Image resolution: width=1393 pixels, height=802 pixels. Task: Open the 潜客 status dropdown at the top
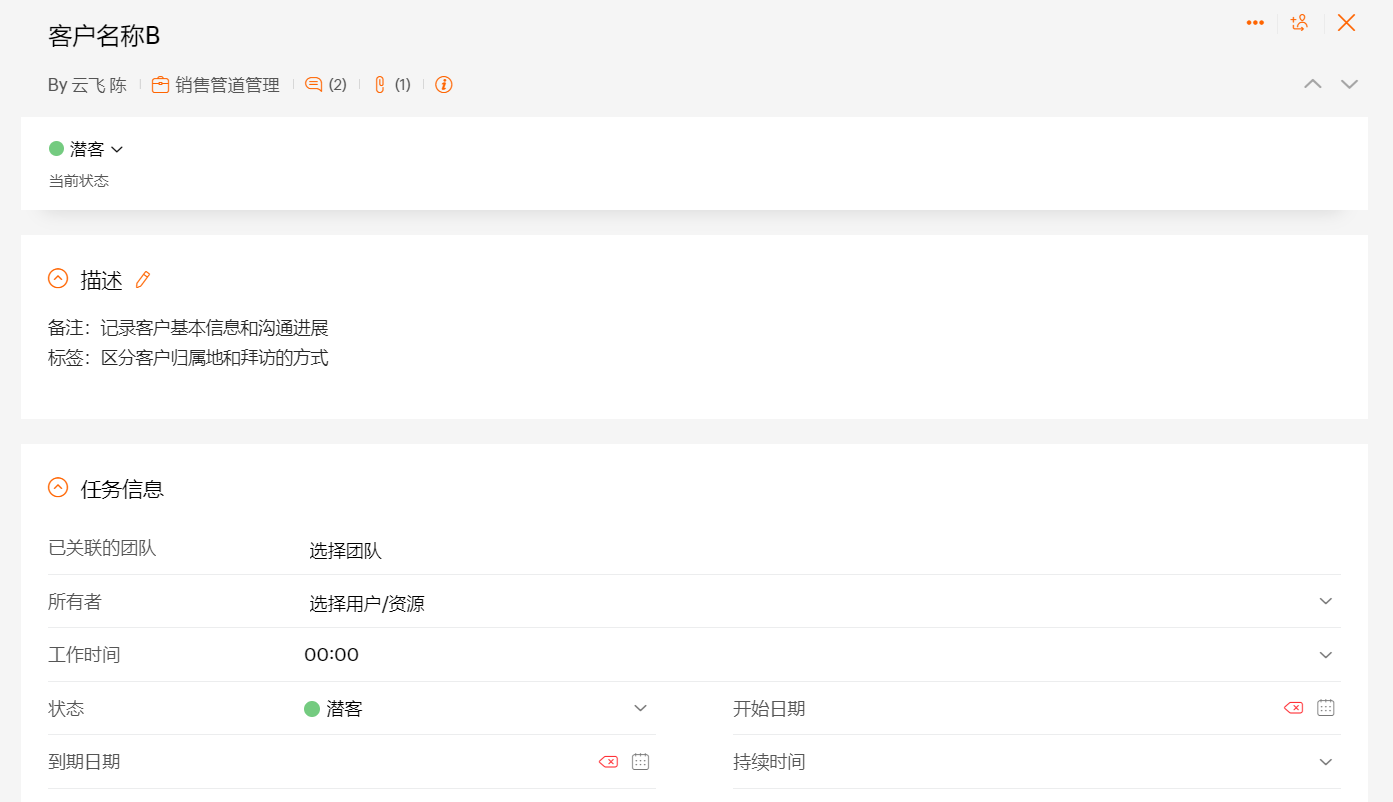(x=115, y=148)
